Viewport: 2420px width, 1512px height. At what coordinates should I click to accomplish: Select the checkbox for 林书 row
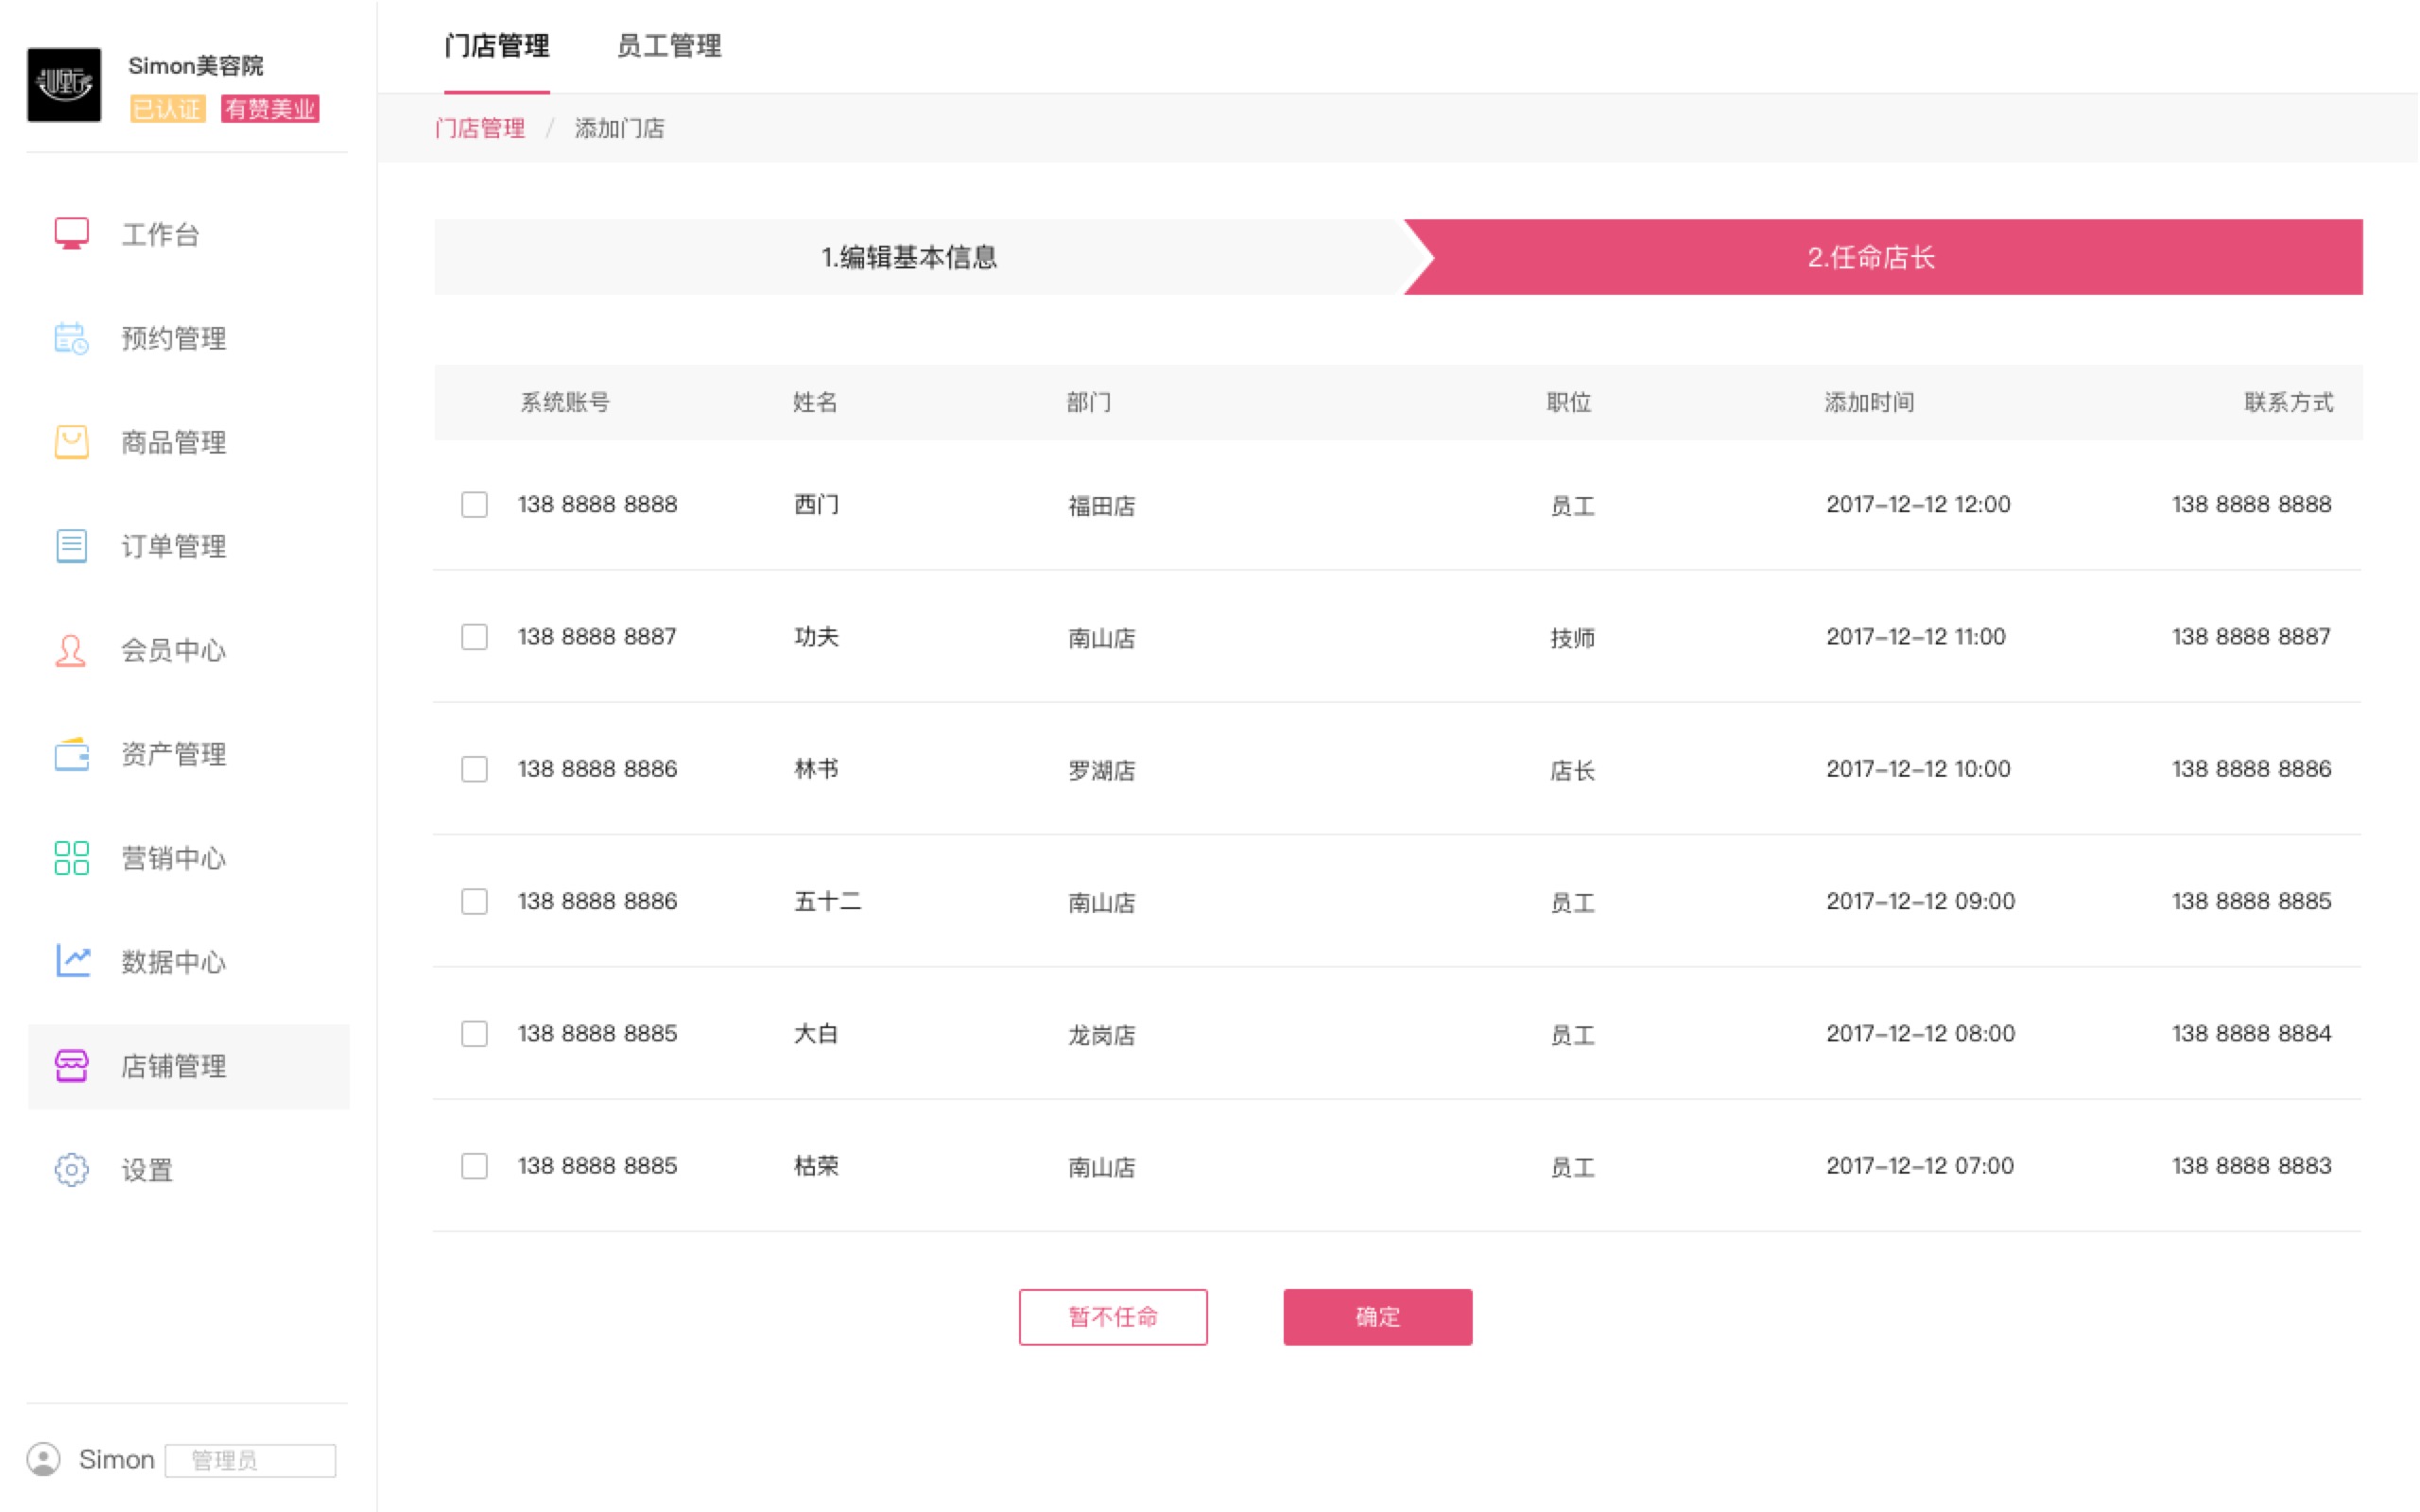click(474, 769)
